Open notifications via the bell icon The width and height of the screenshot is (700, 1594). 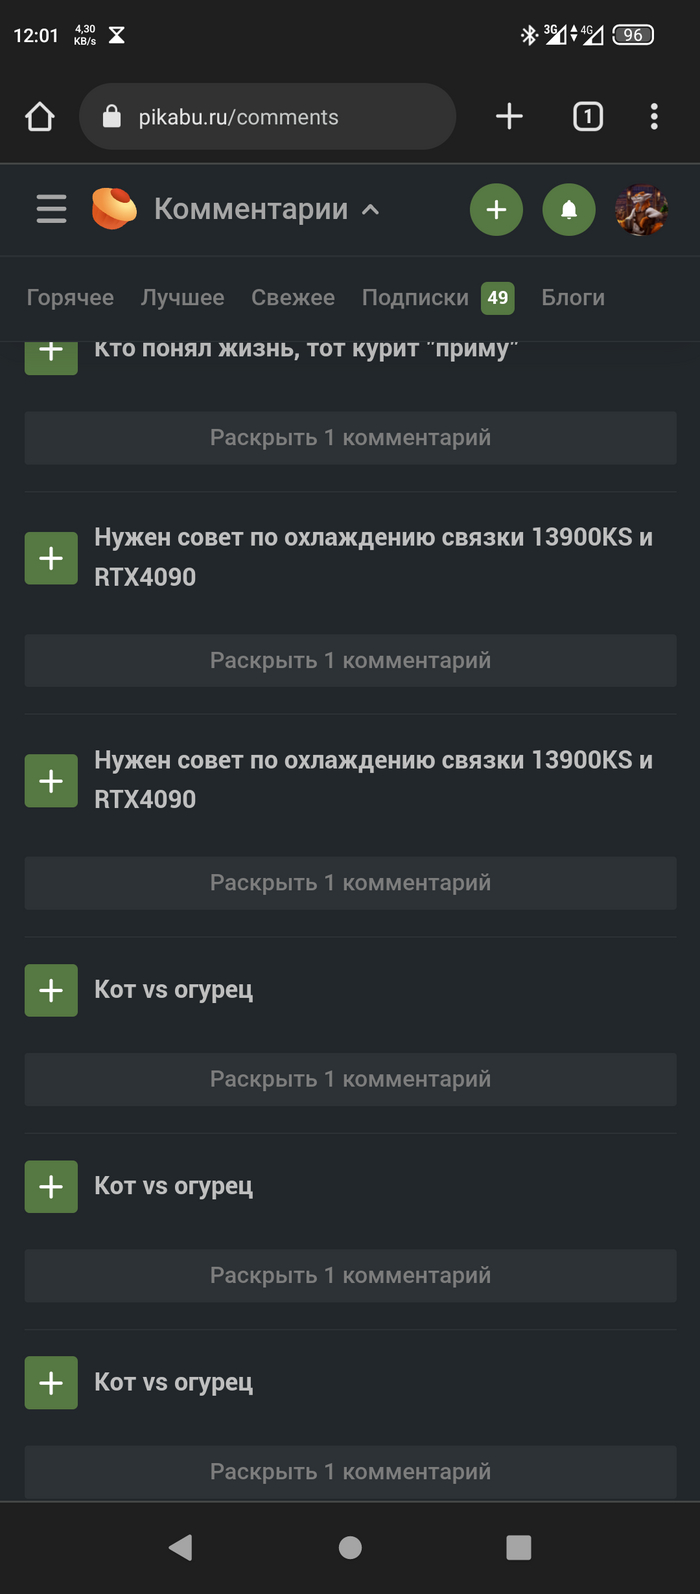(x=569, y=210)
